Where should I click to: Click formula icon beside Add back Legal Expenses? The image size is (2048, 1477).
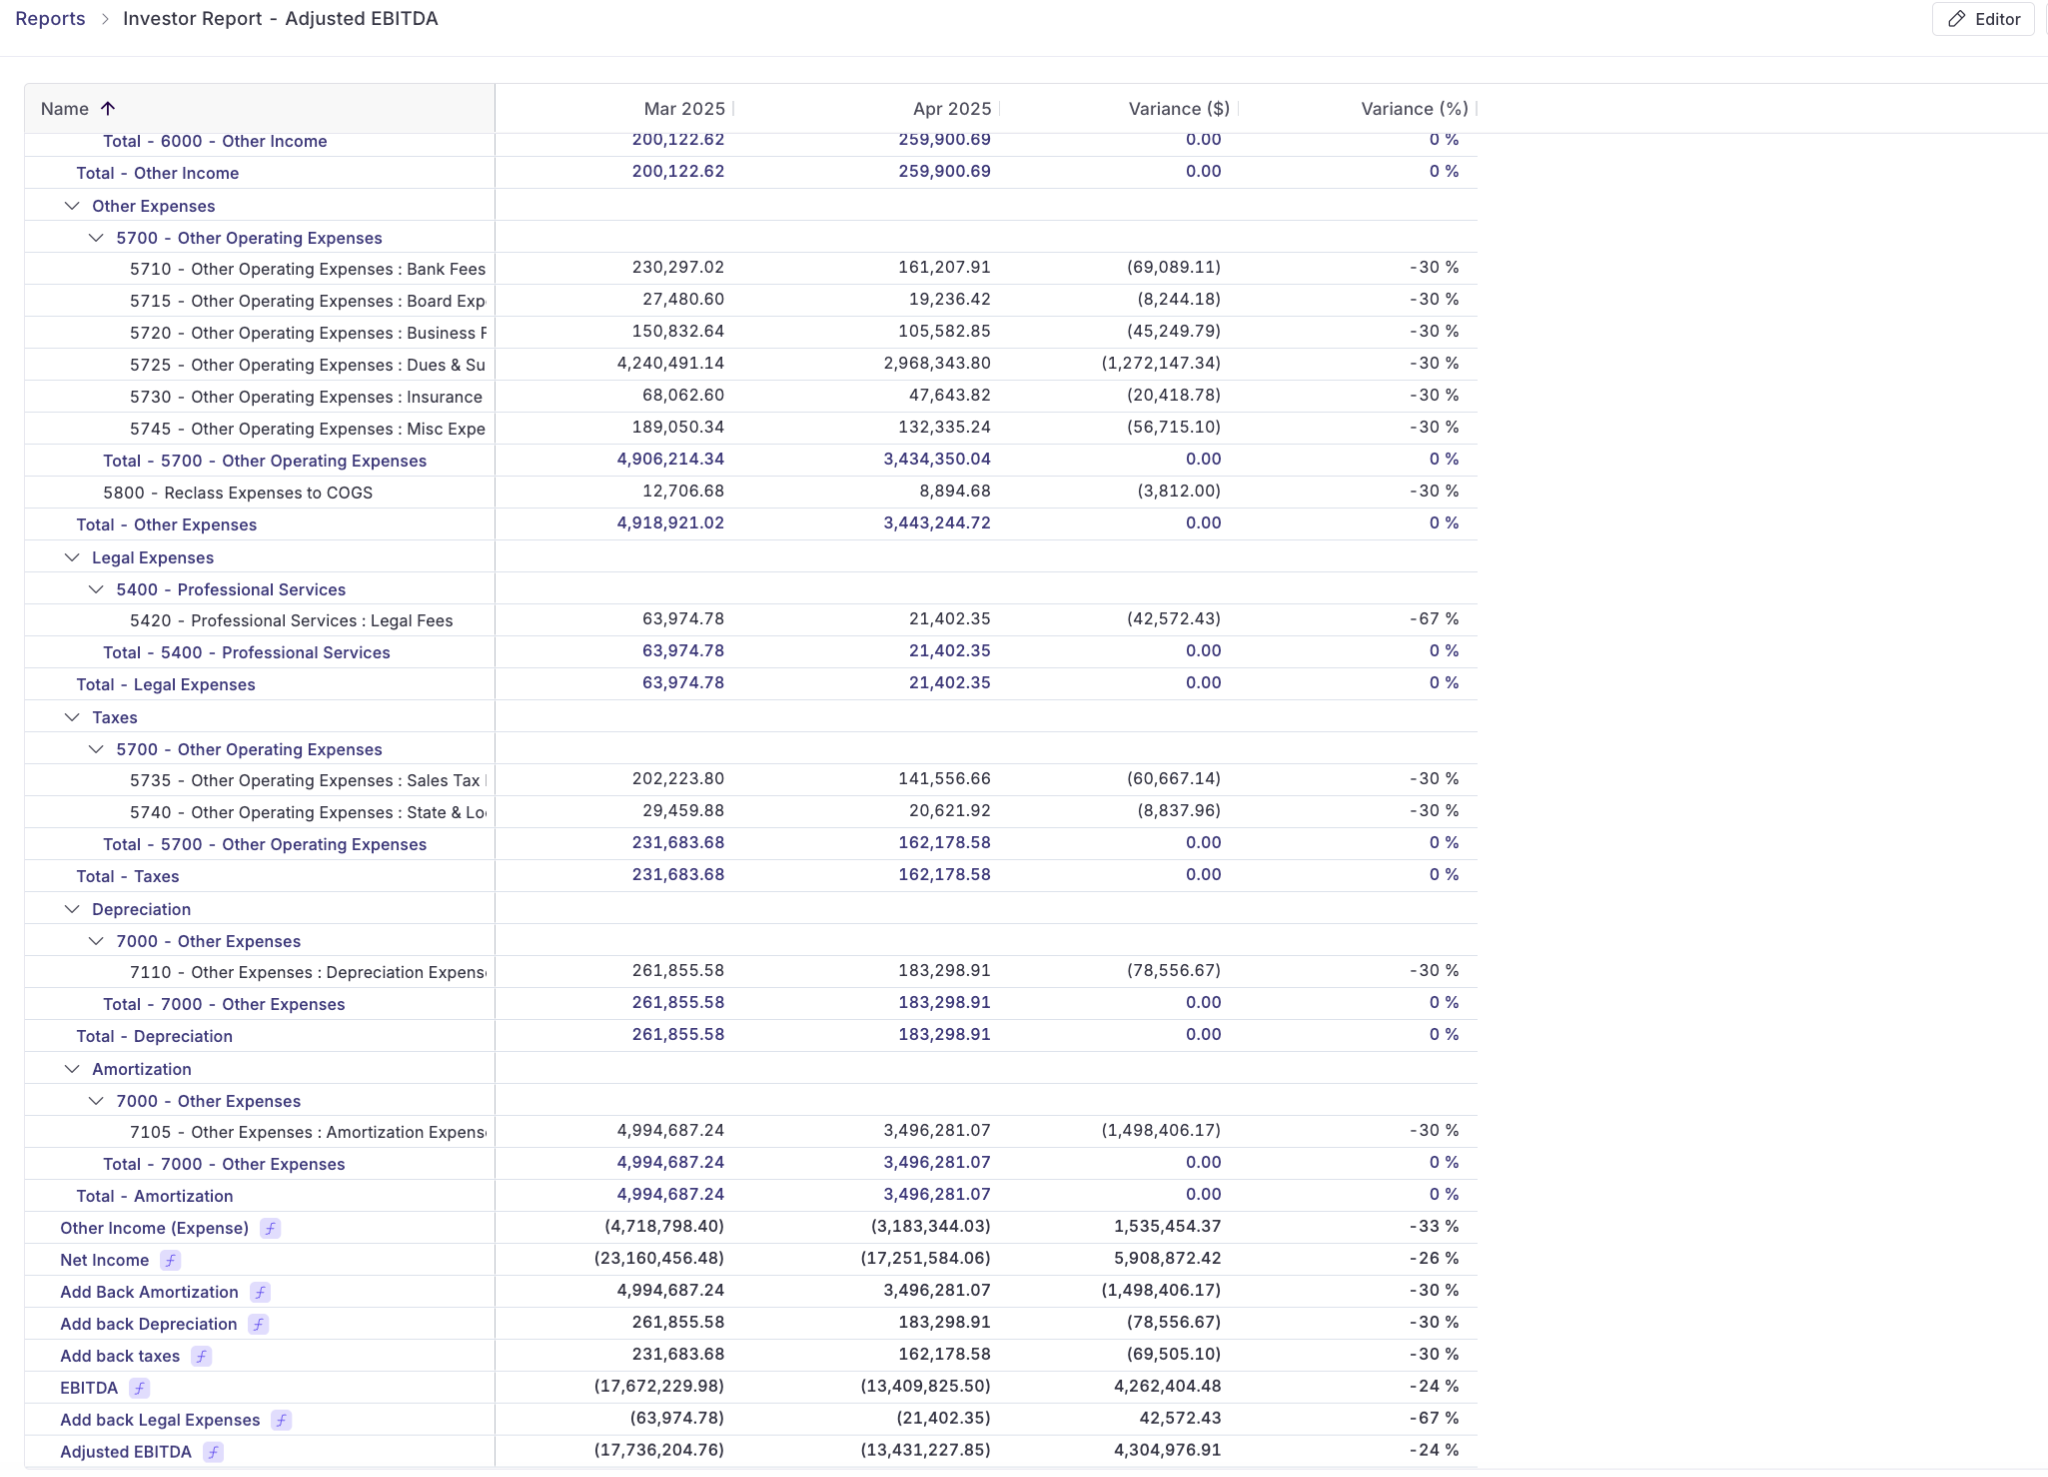tap(281, 1420)
